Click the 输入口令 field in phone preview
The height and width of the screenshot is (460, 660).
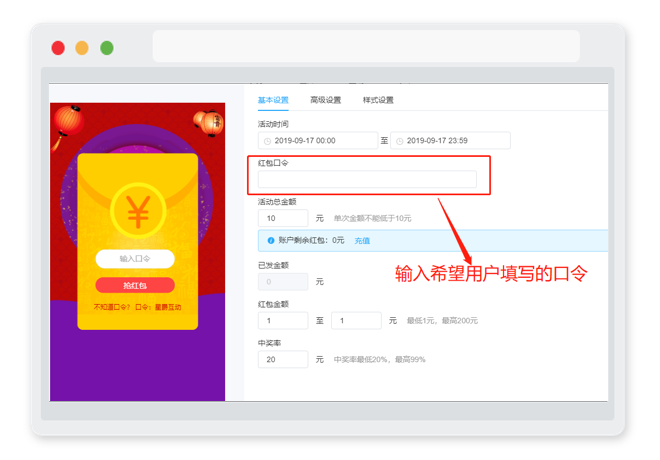135,259
